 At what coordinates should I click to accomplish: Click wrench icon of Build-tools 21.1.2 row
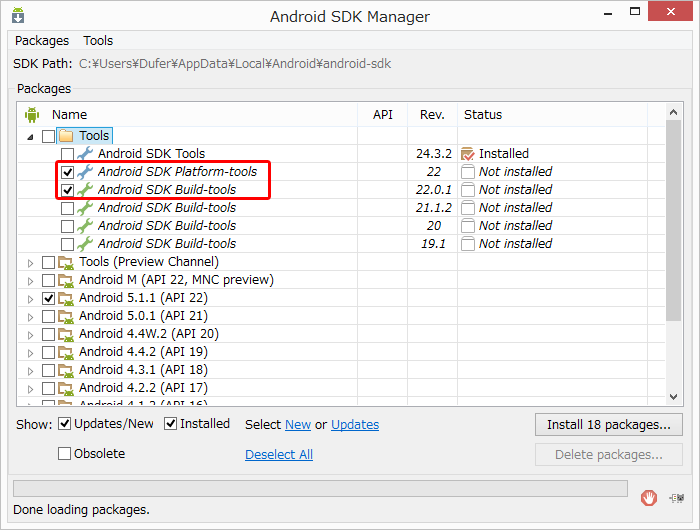[85, 208]
